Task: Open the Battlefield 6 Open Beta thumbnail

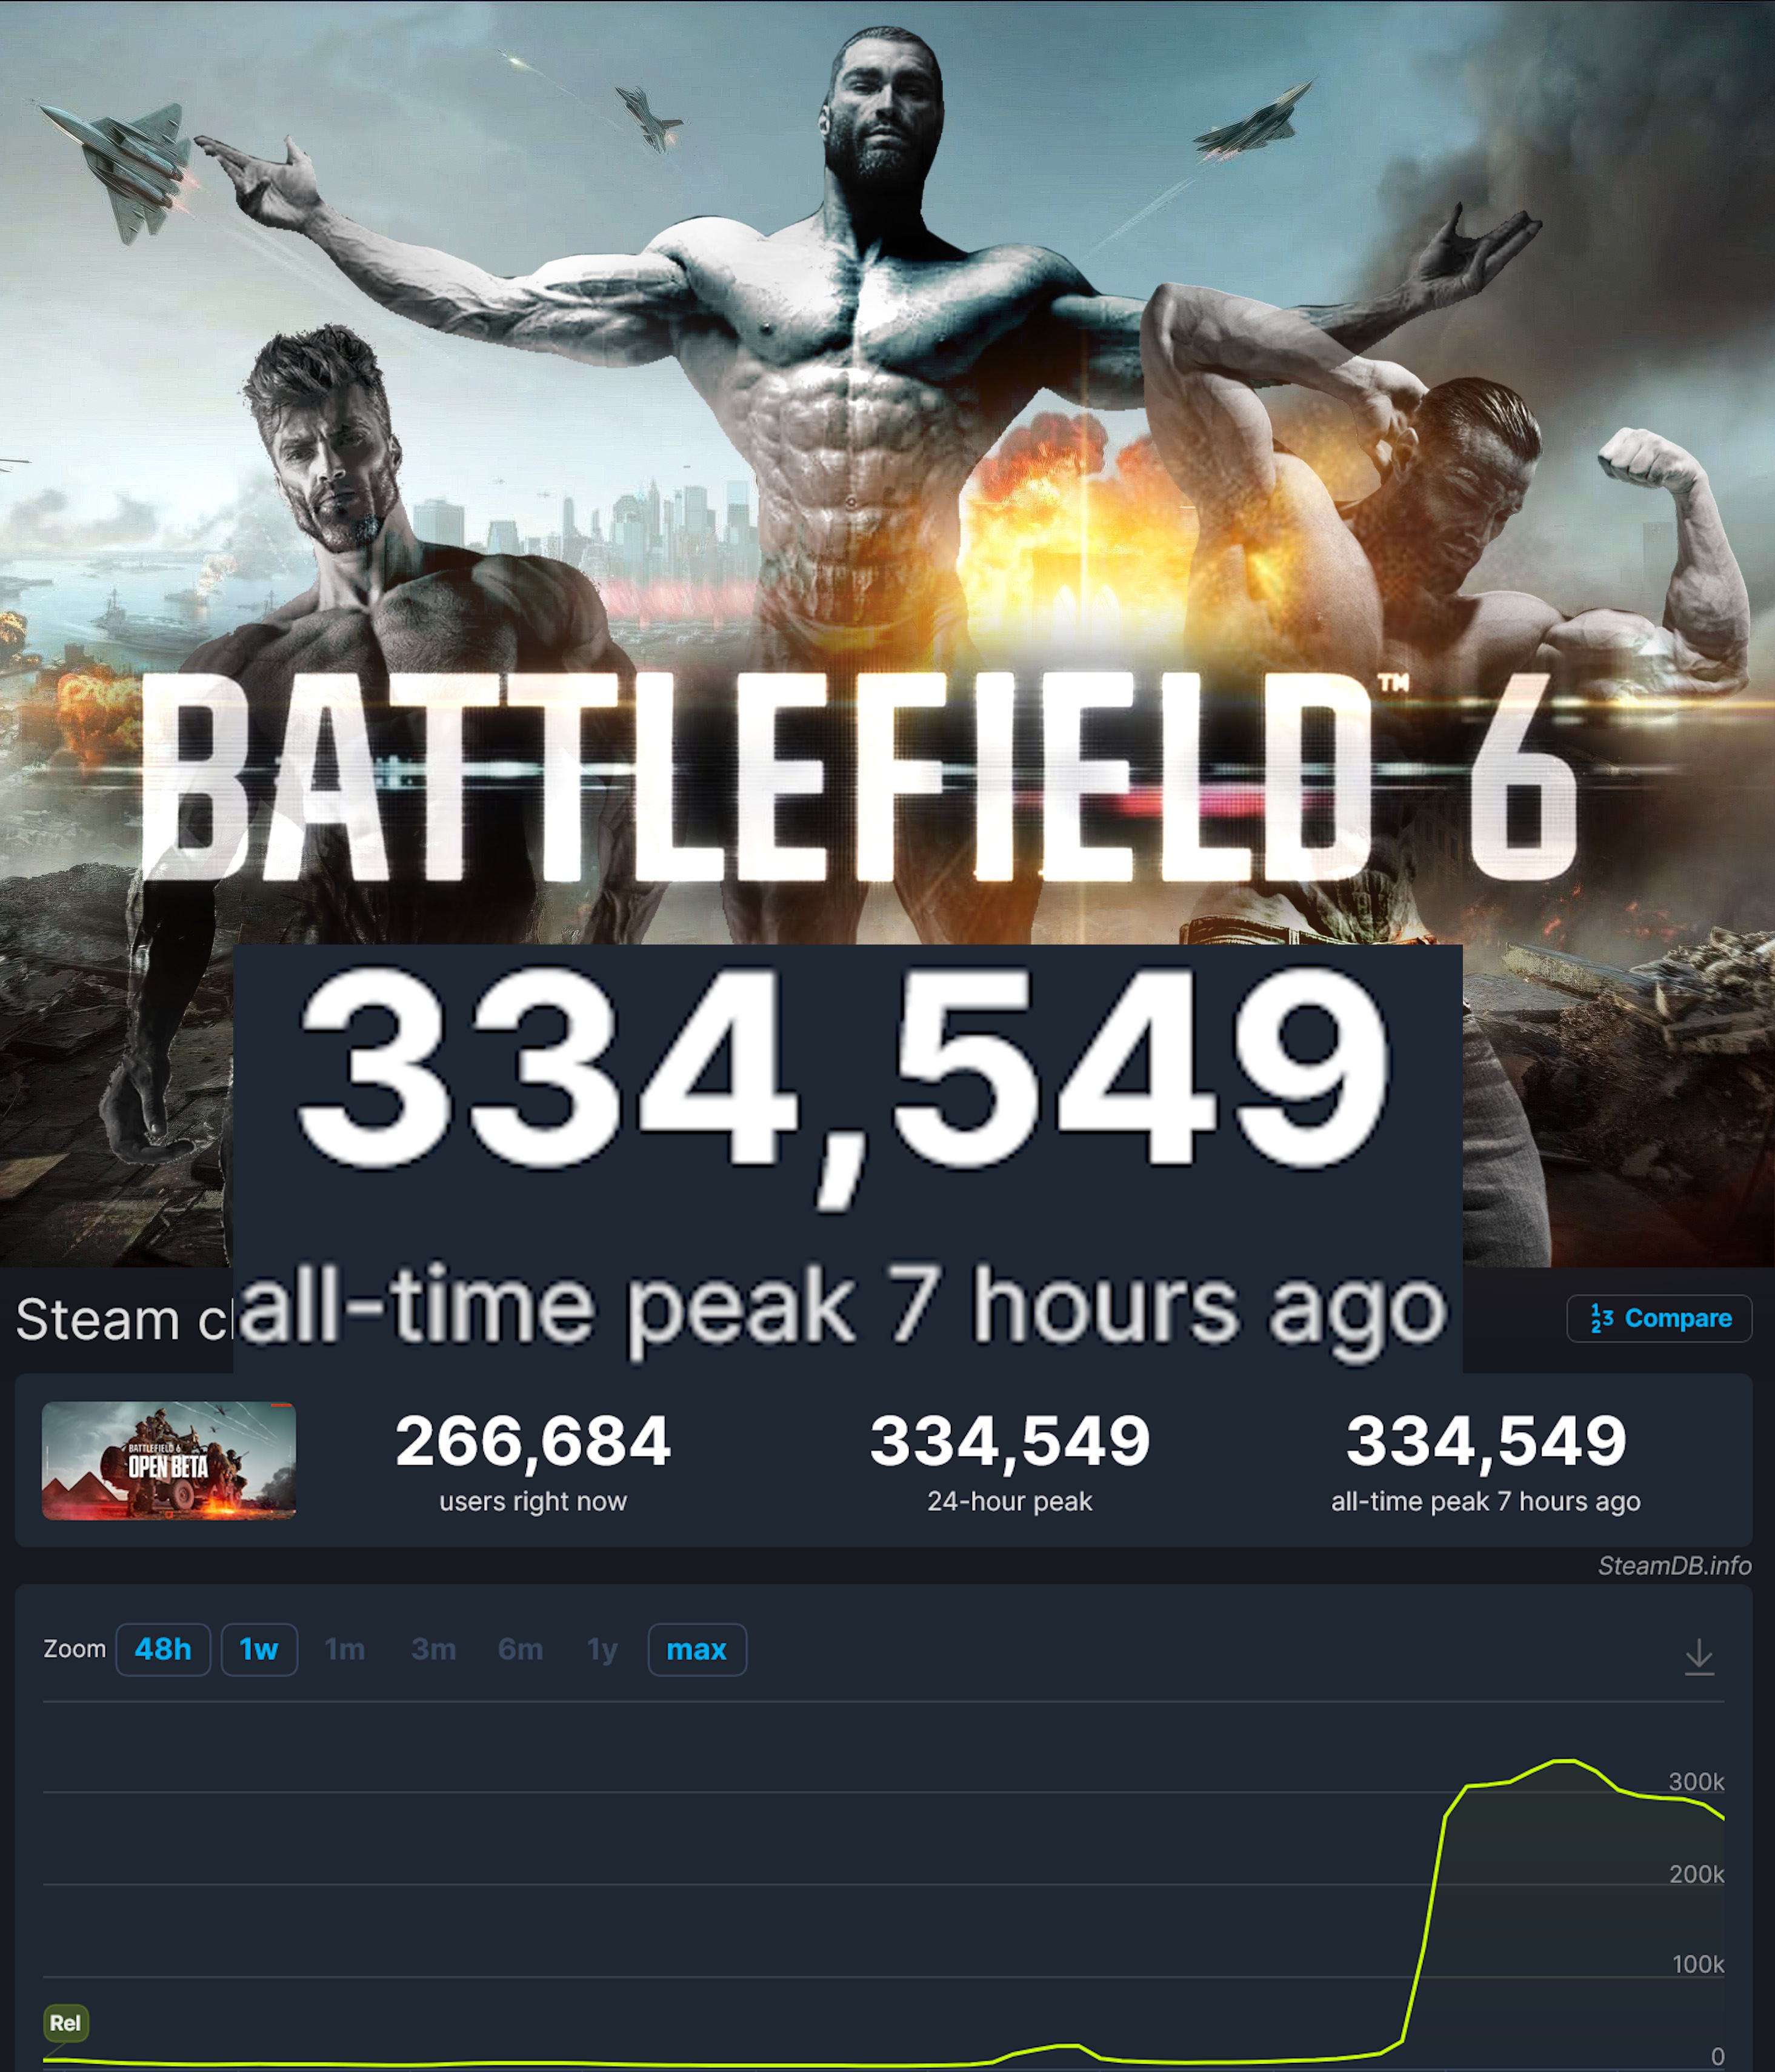Action: tap(169, 1460)
